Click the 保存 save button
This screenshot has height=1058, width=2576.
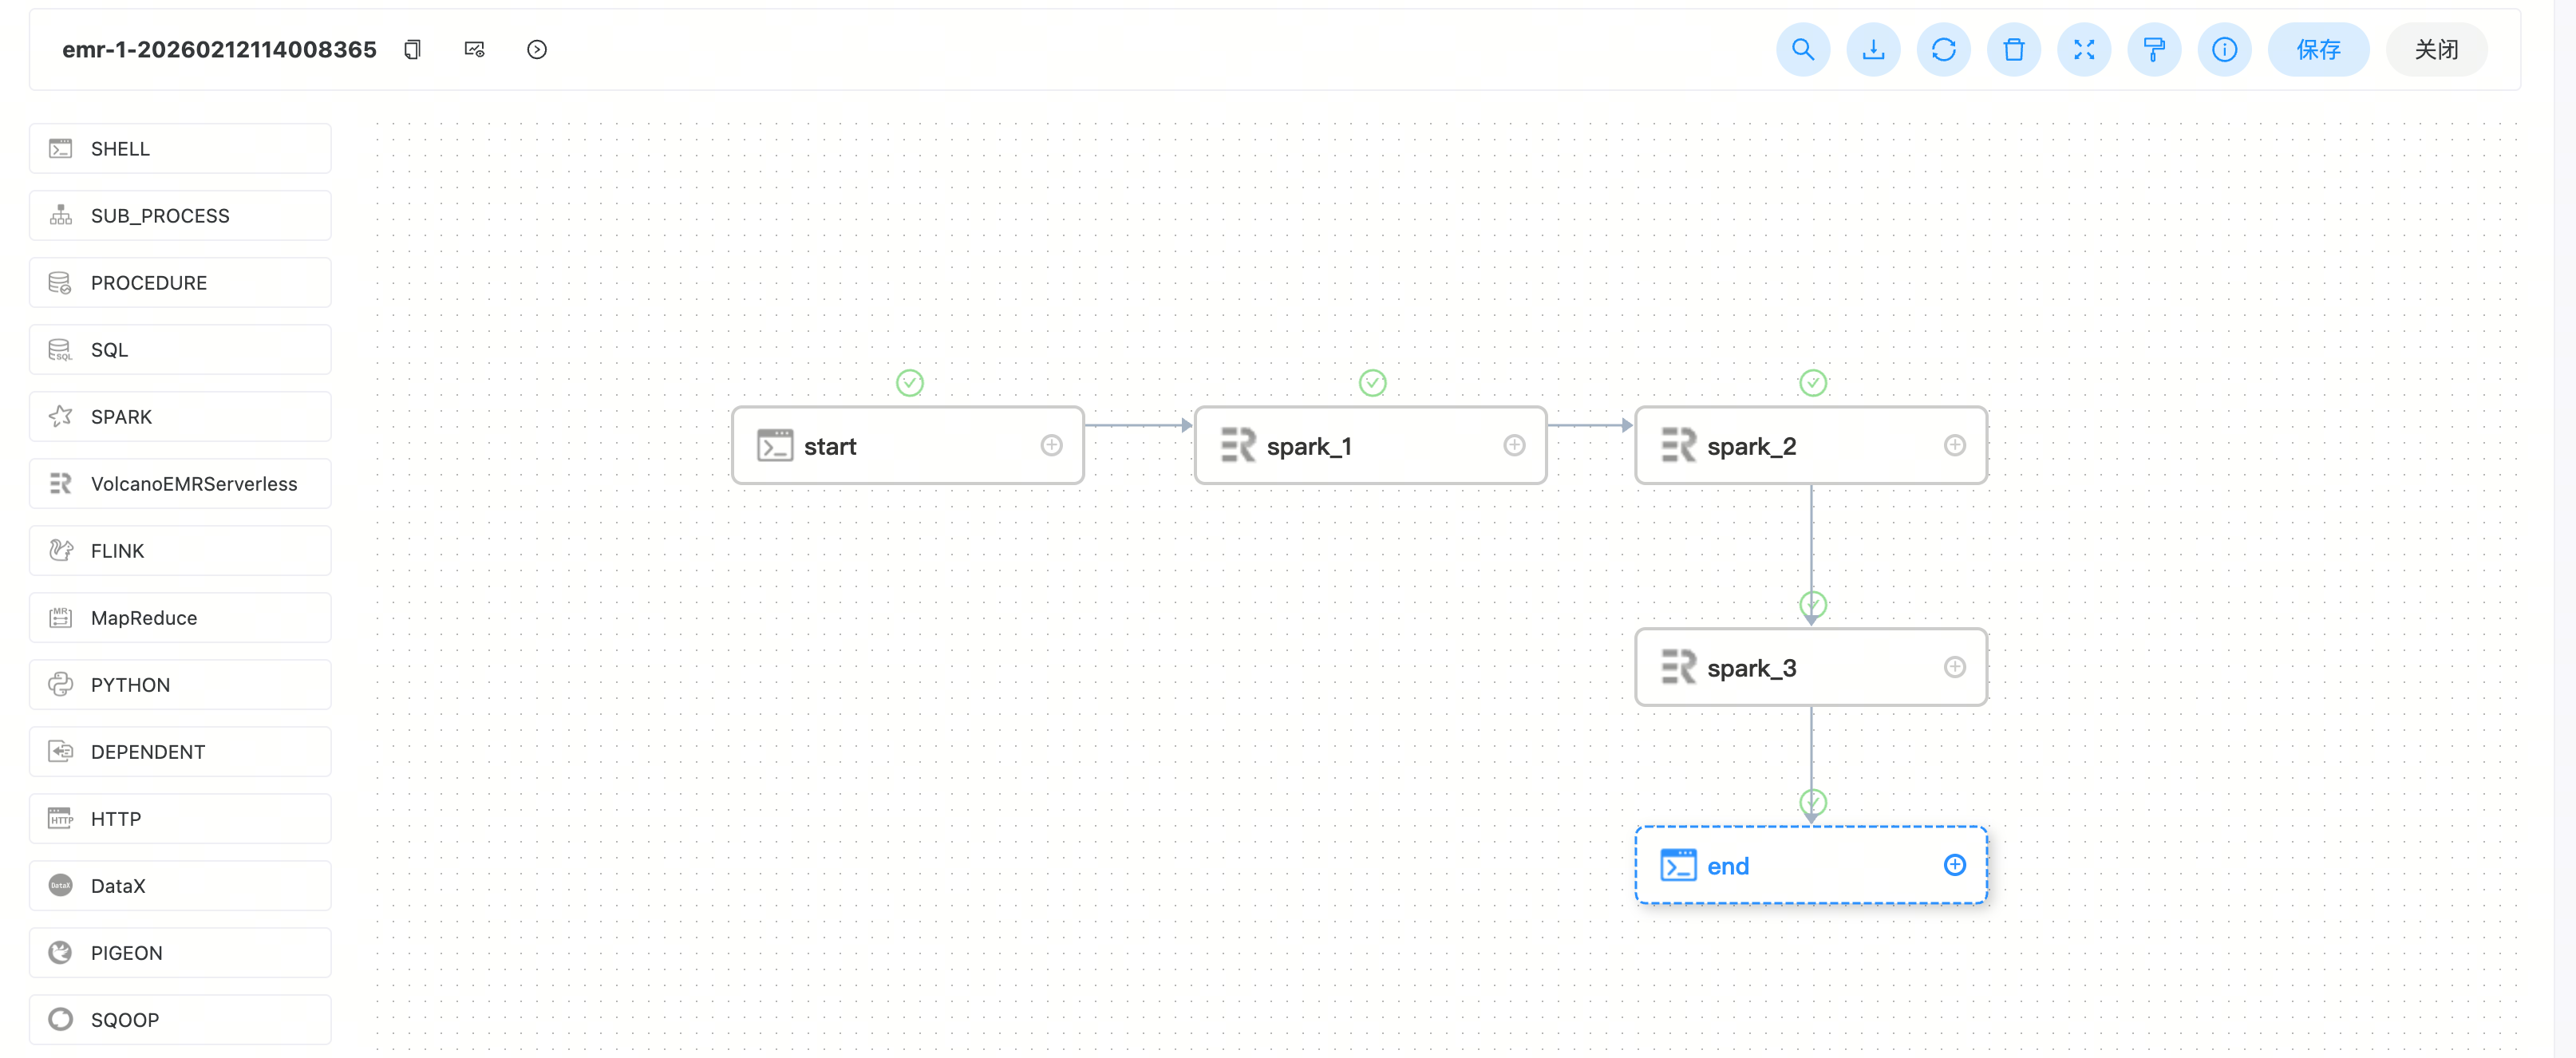[x=2318, y=49]
